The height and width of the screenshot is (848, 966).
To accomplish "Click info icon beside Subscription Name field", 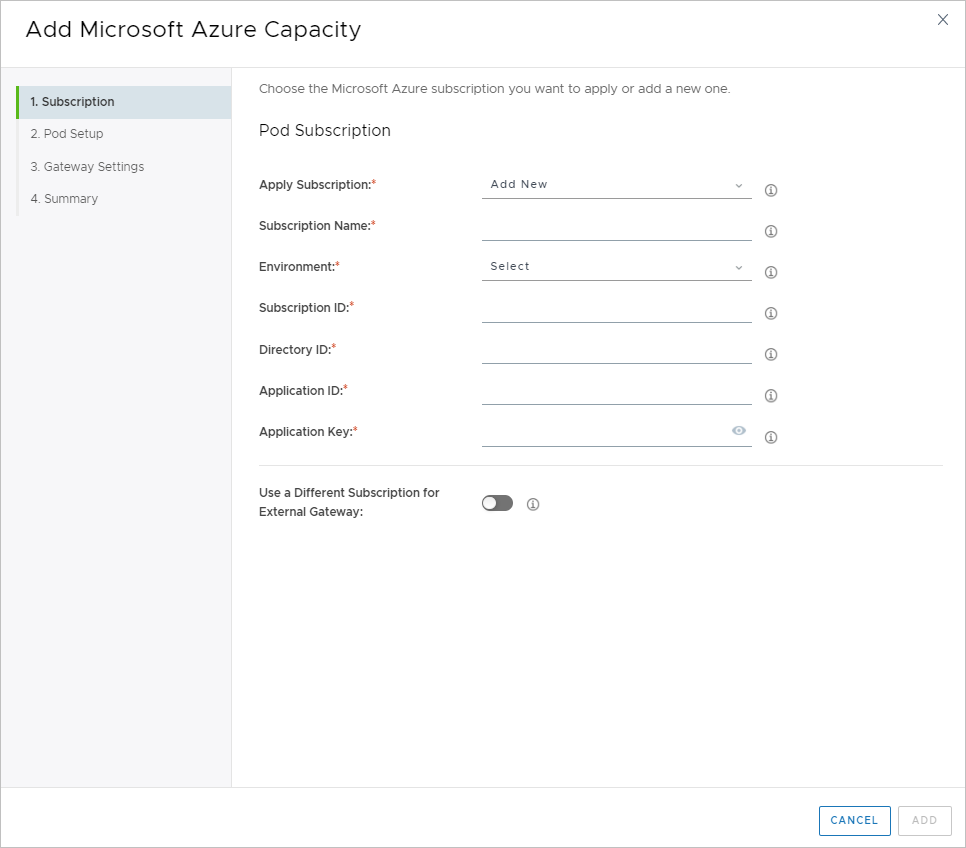I will pyautogui.click(x=771, y=231).
